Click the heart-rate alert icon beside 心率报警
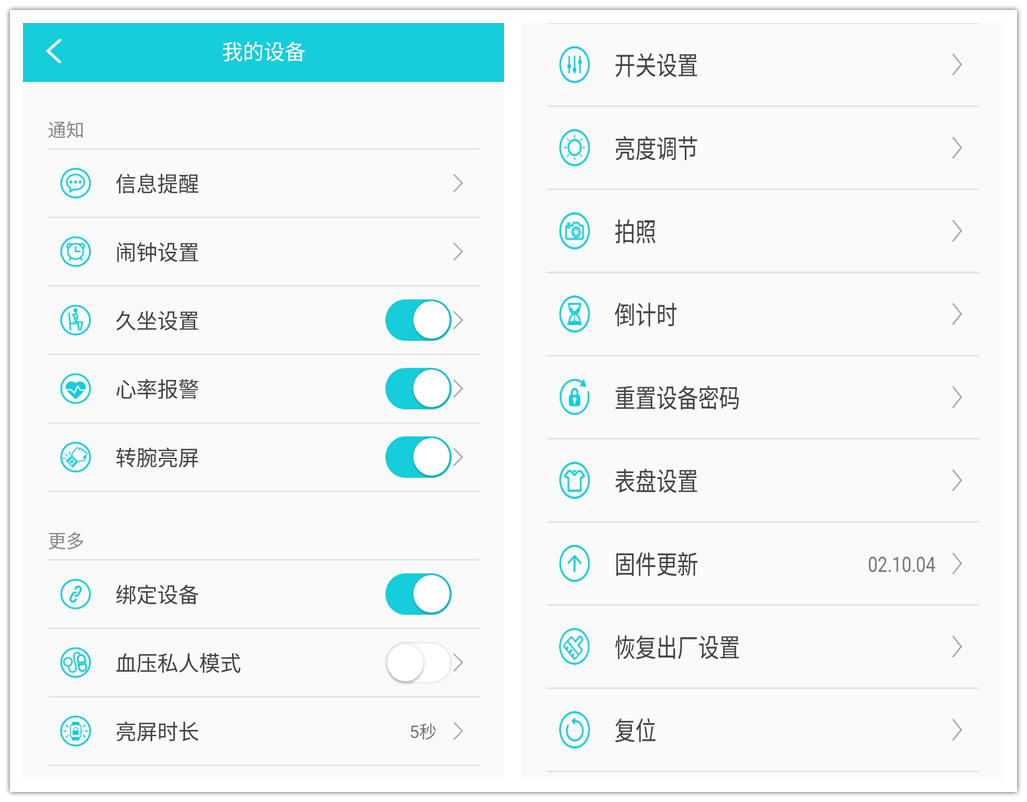The width and height of the screenshot is (1027, 802). pos(75,388)
